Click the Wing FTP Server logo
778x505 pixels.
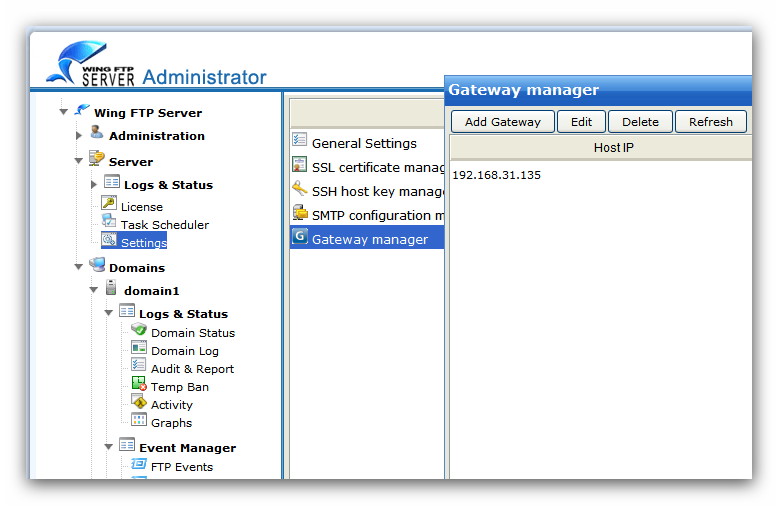pyautogui.click(x=91, y=63)
